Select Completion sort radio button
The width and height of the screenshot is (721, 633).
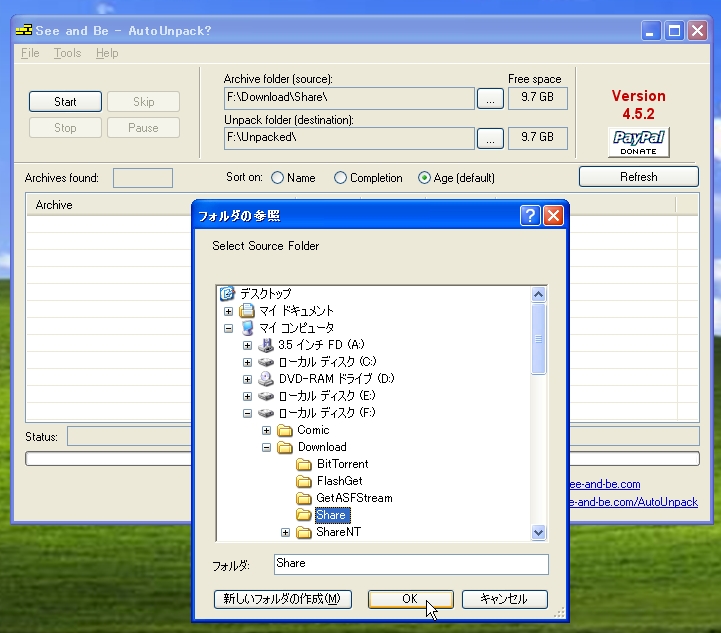(340, 178)
